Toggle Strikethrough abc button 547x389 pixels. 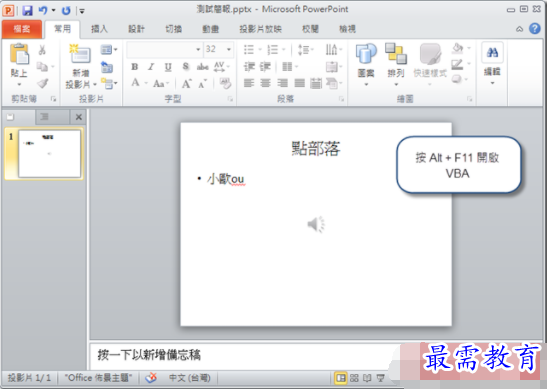tap(203, 67)
